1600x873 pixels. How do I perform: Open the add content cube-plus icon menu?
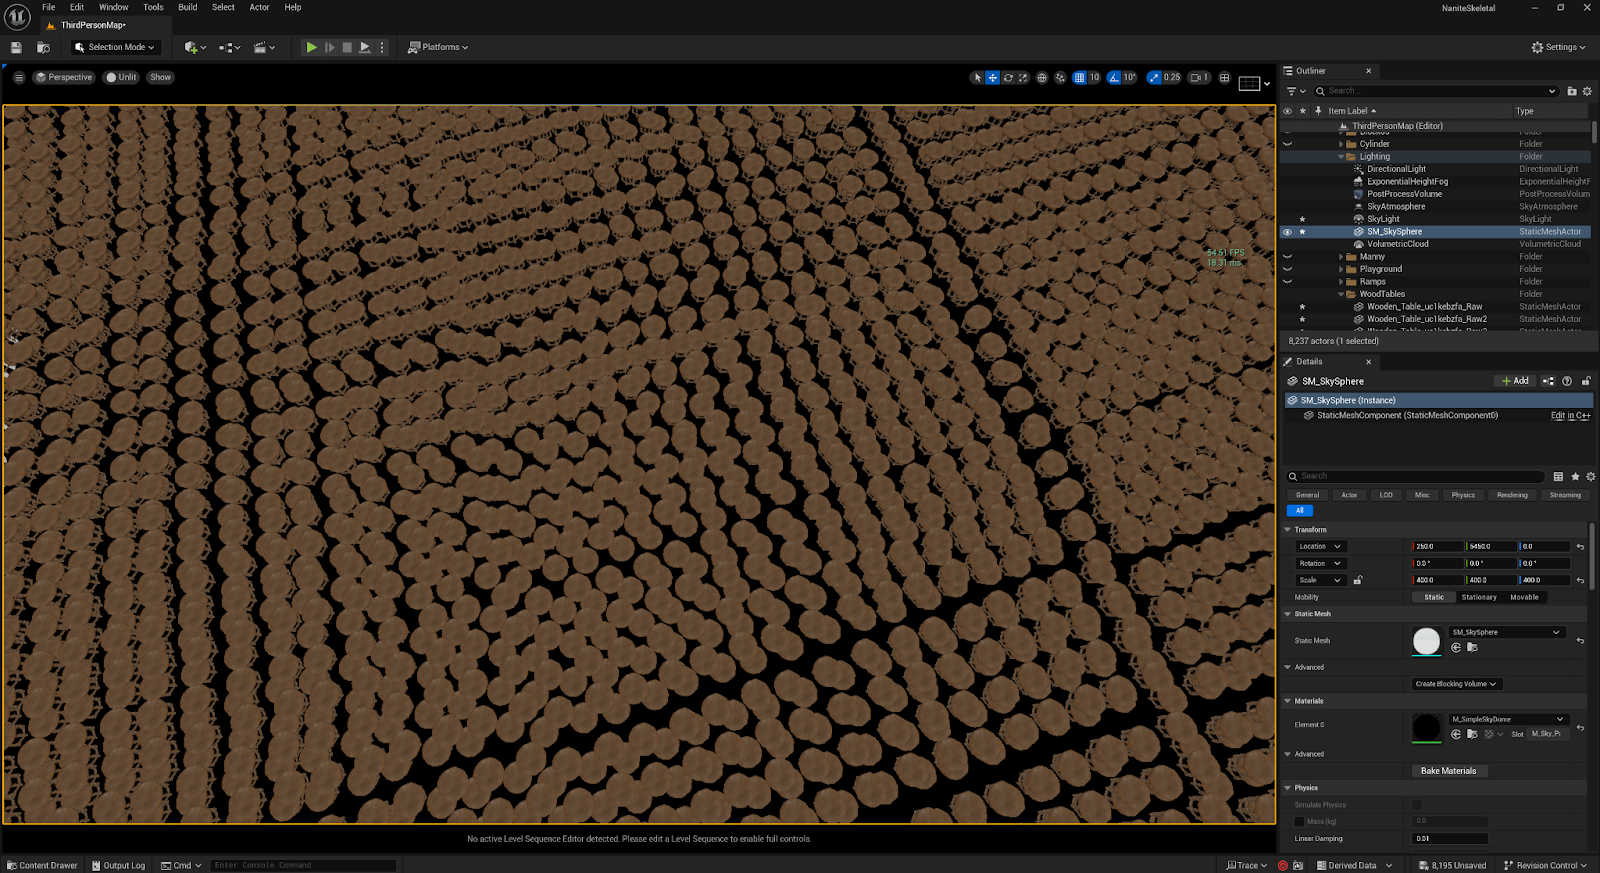point(195,47)
